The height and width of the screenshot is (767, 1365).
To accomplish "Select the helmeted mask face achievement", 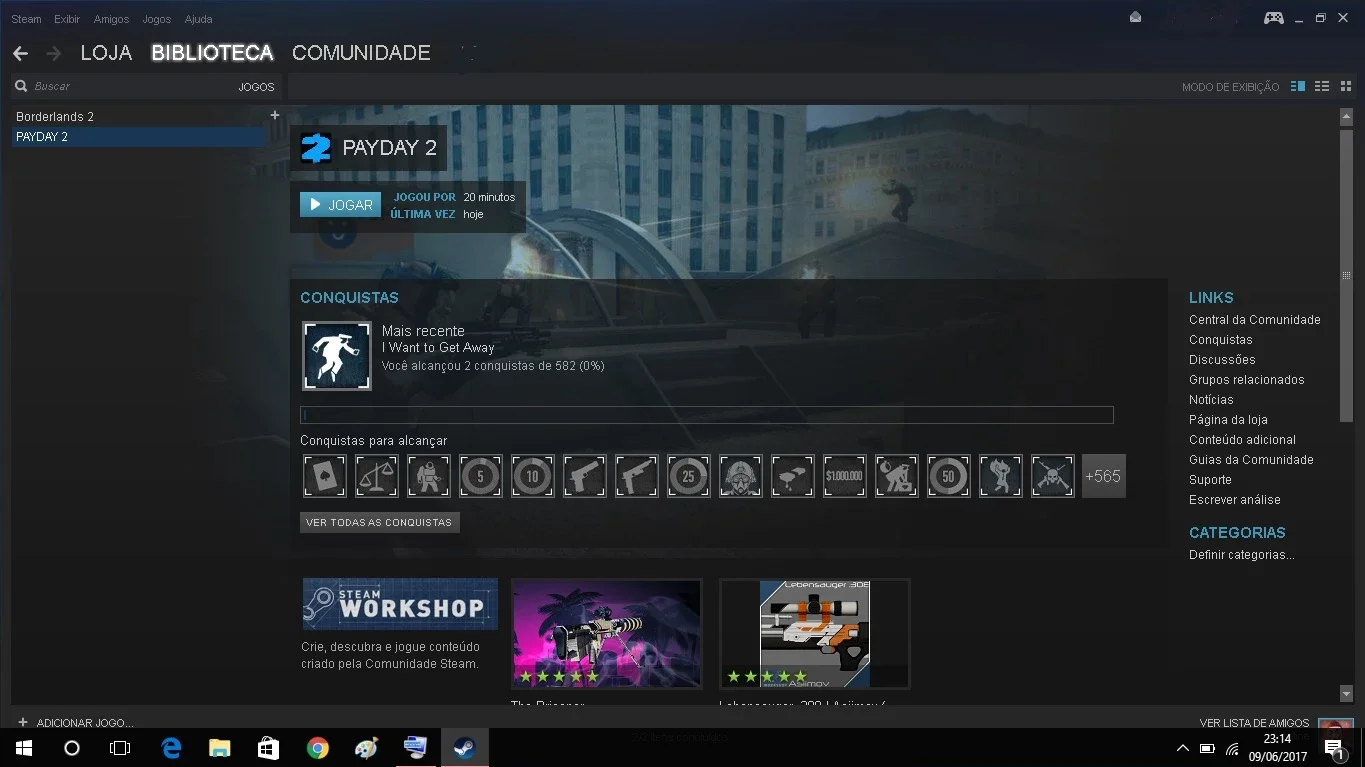I will (x=741, y=476).
